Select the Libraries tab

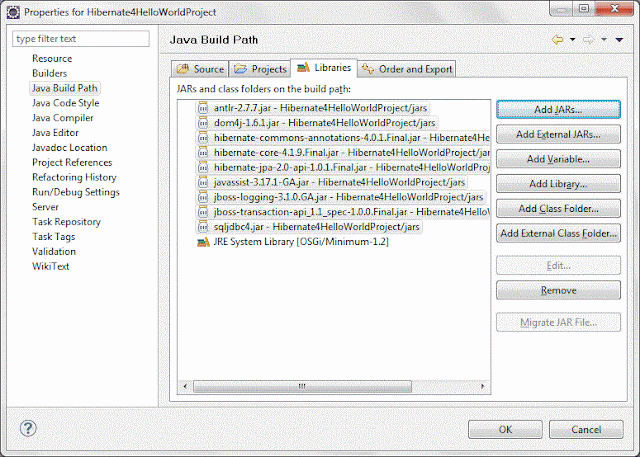tap(324, 68)
